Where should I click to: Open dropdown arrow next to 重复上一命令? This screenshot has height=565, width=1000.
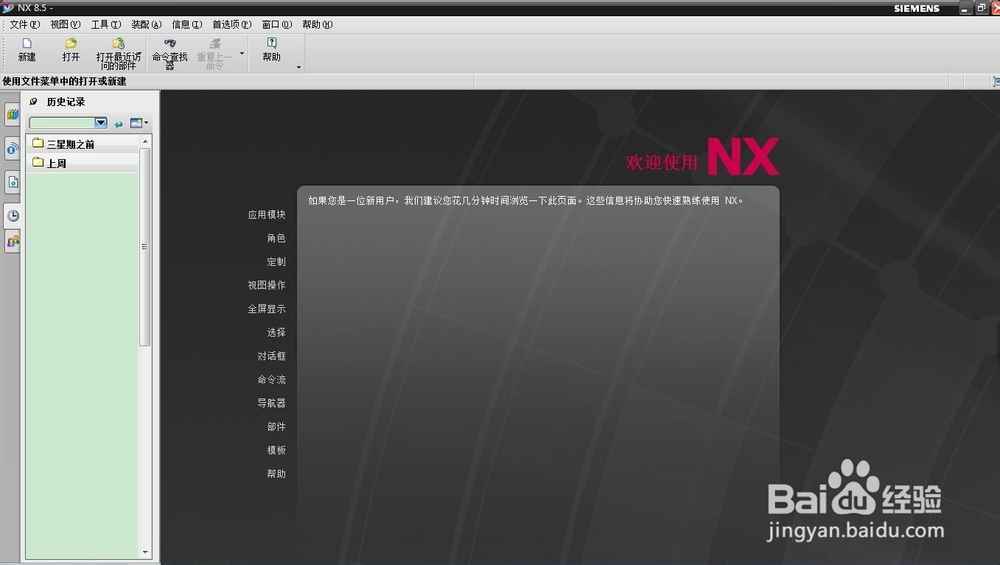pyautogui.click(x=242, y=53)
